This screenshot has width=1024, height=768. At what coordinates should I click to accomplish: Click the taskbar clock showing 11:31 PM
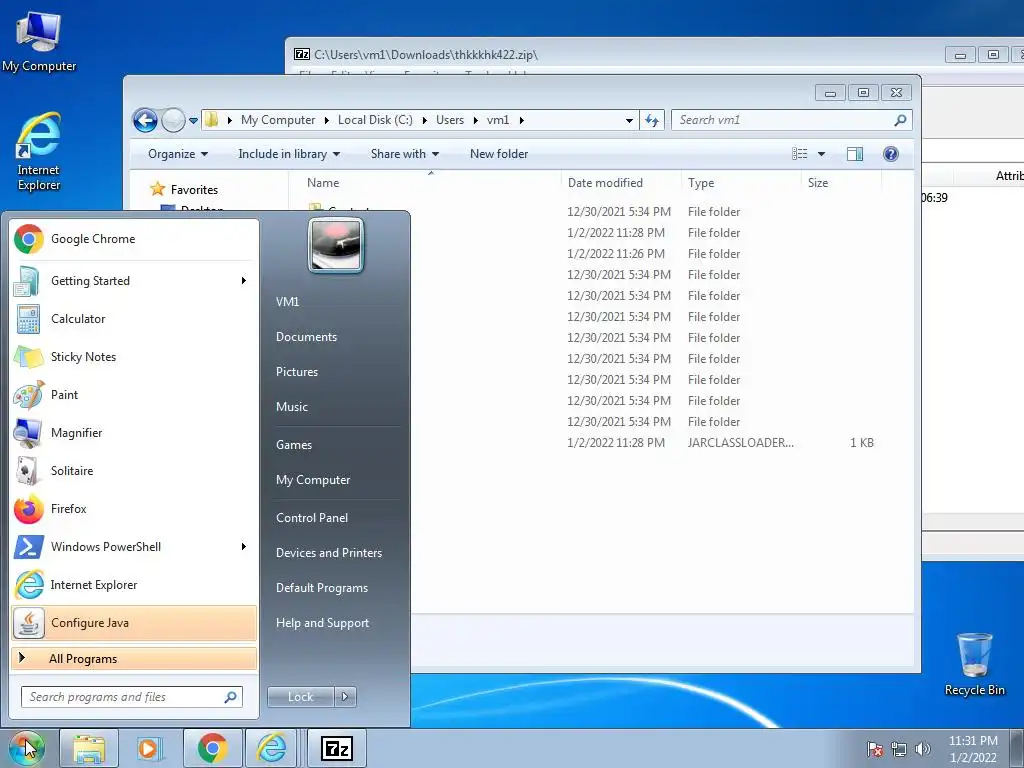973,749
